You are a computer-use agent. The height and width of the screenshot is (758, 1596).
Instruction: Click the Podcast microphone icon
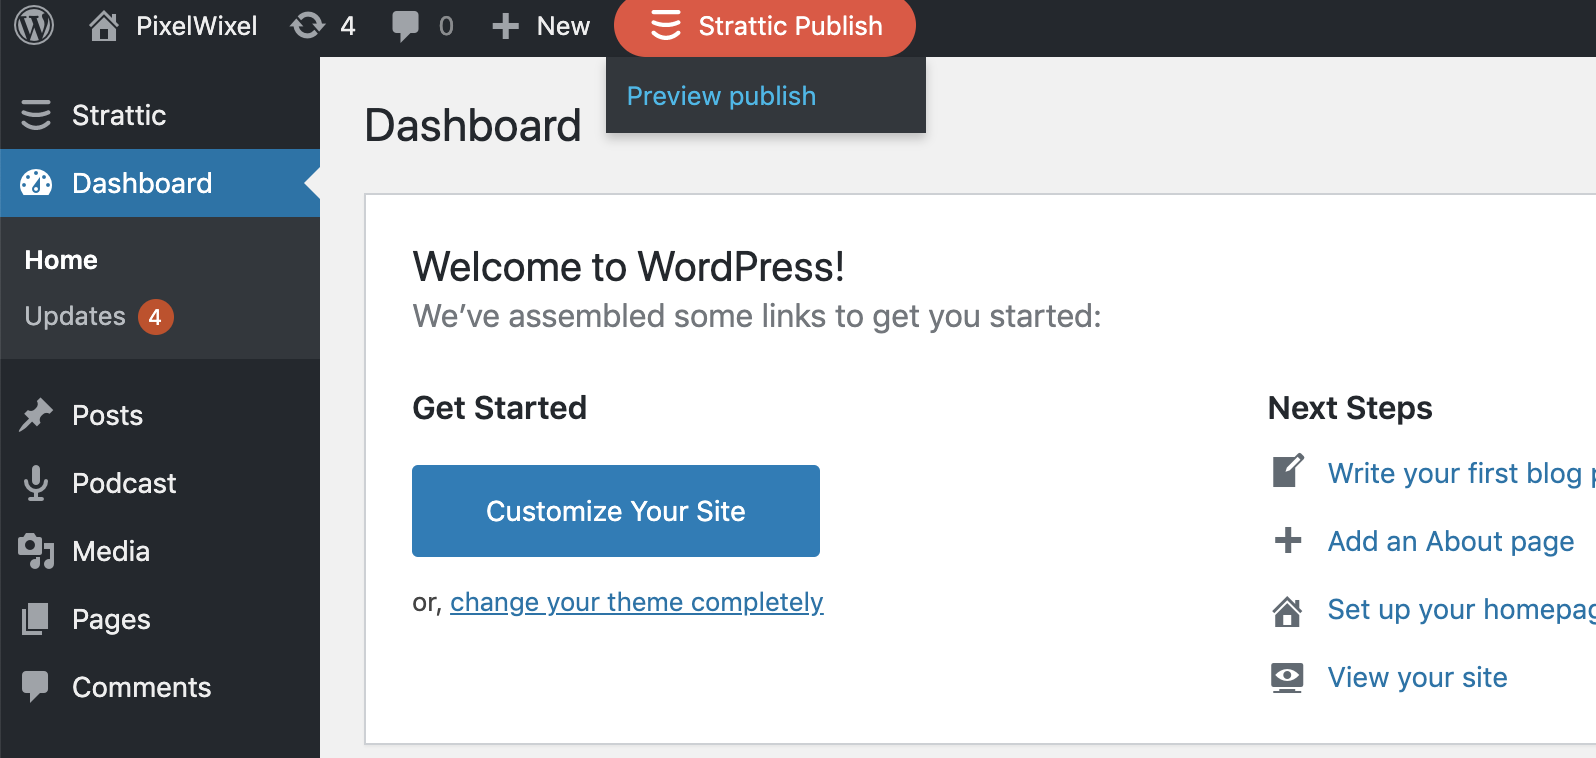[36, 483]
